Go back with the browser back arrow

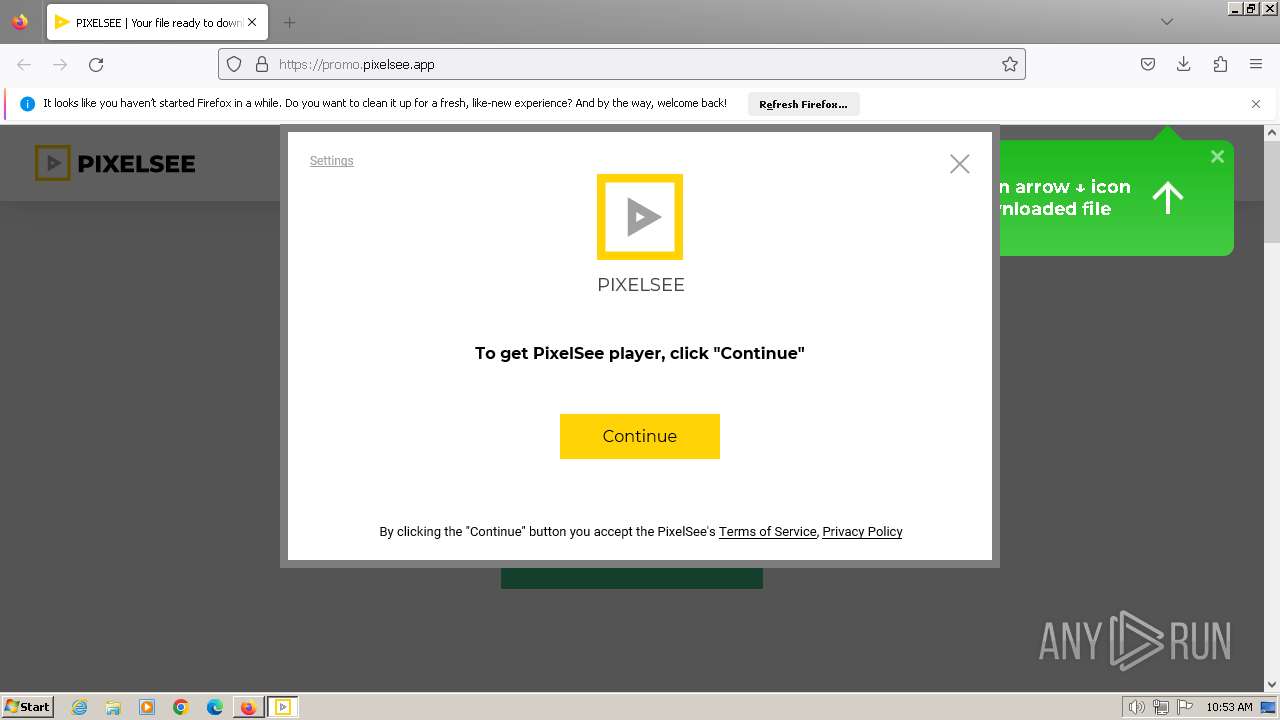[x=24, y=64]
